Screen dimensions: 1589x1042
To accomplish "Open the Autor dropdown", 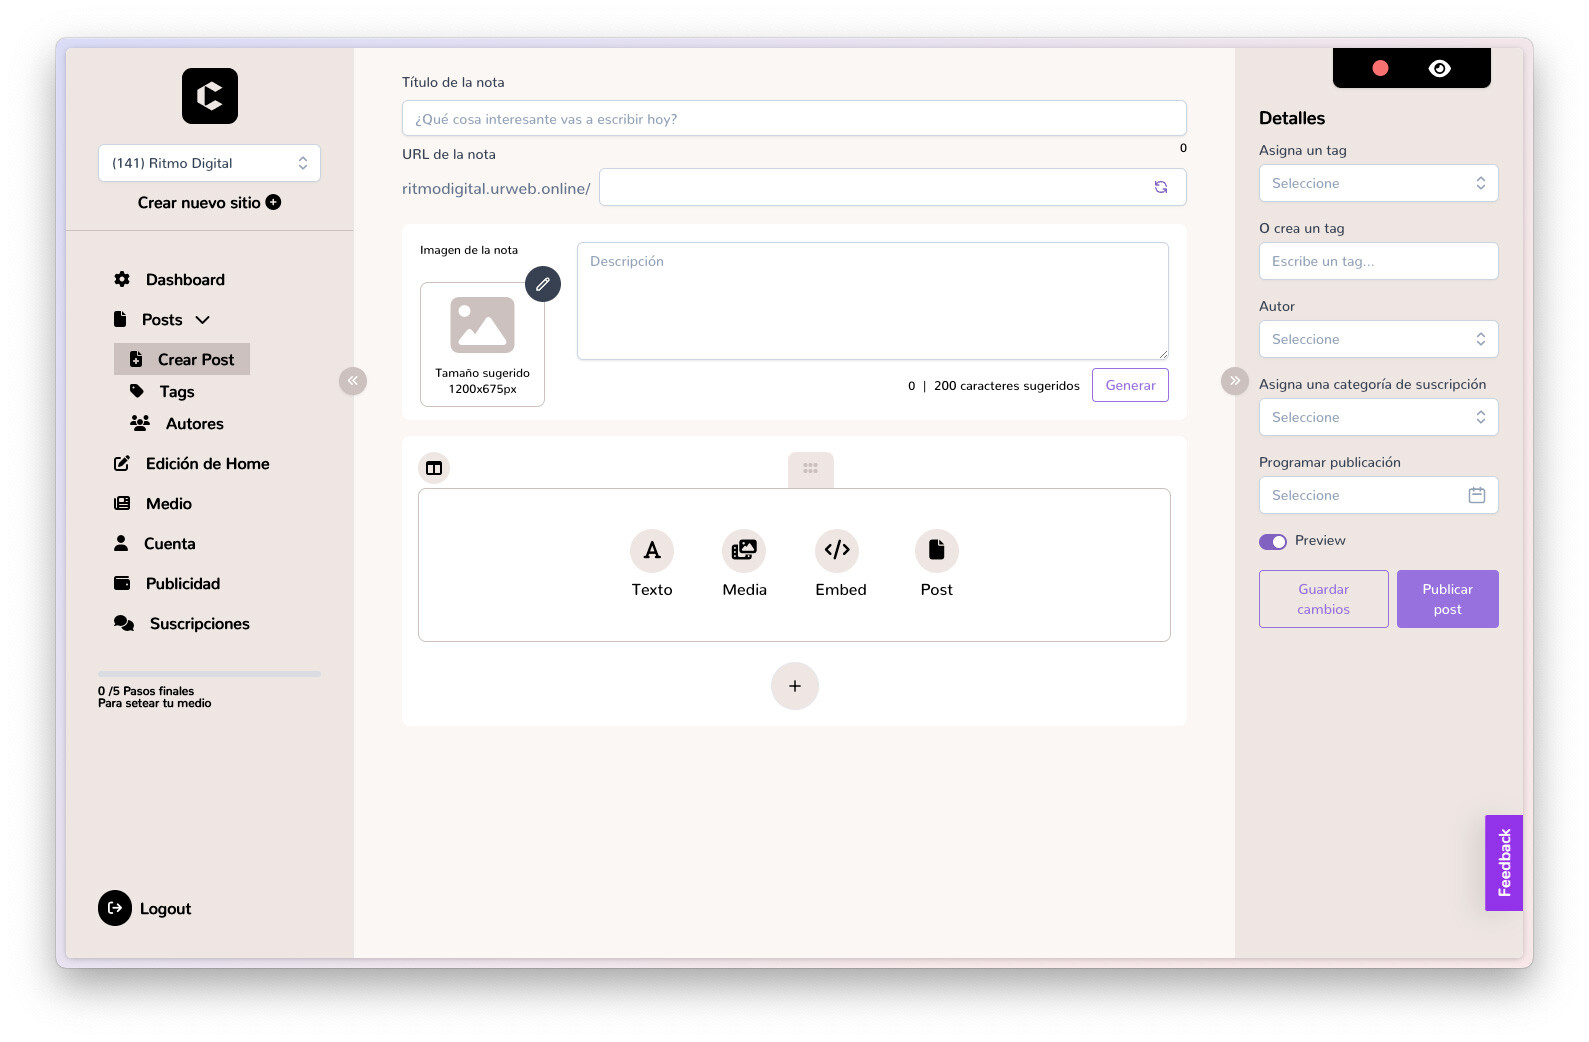I will click(1378, 339).
